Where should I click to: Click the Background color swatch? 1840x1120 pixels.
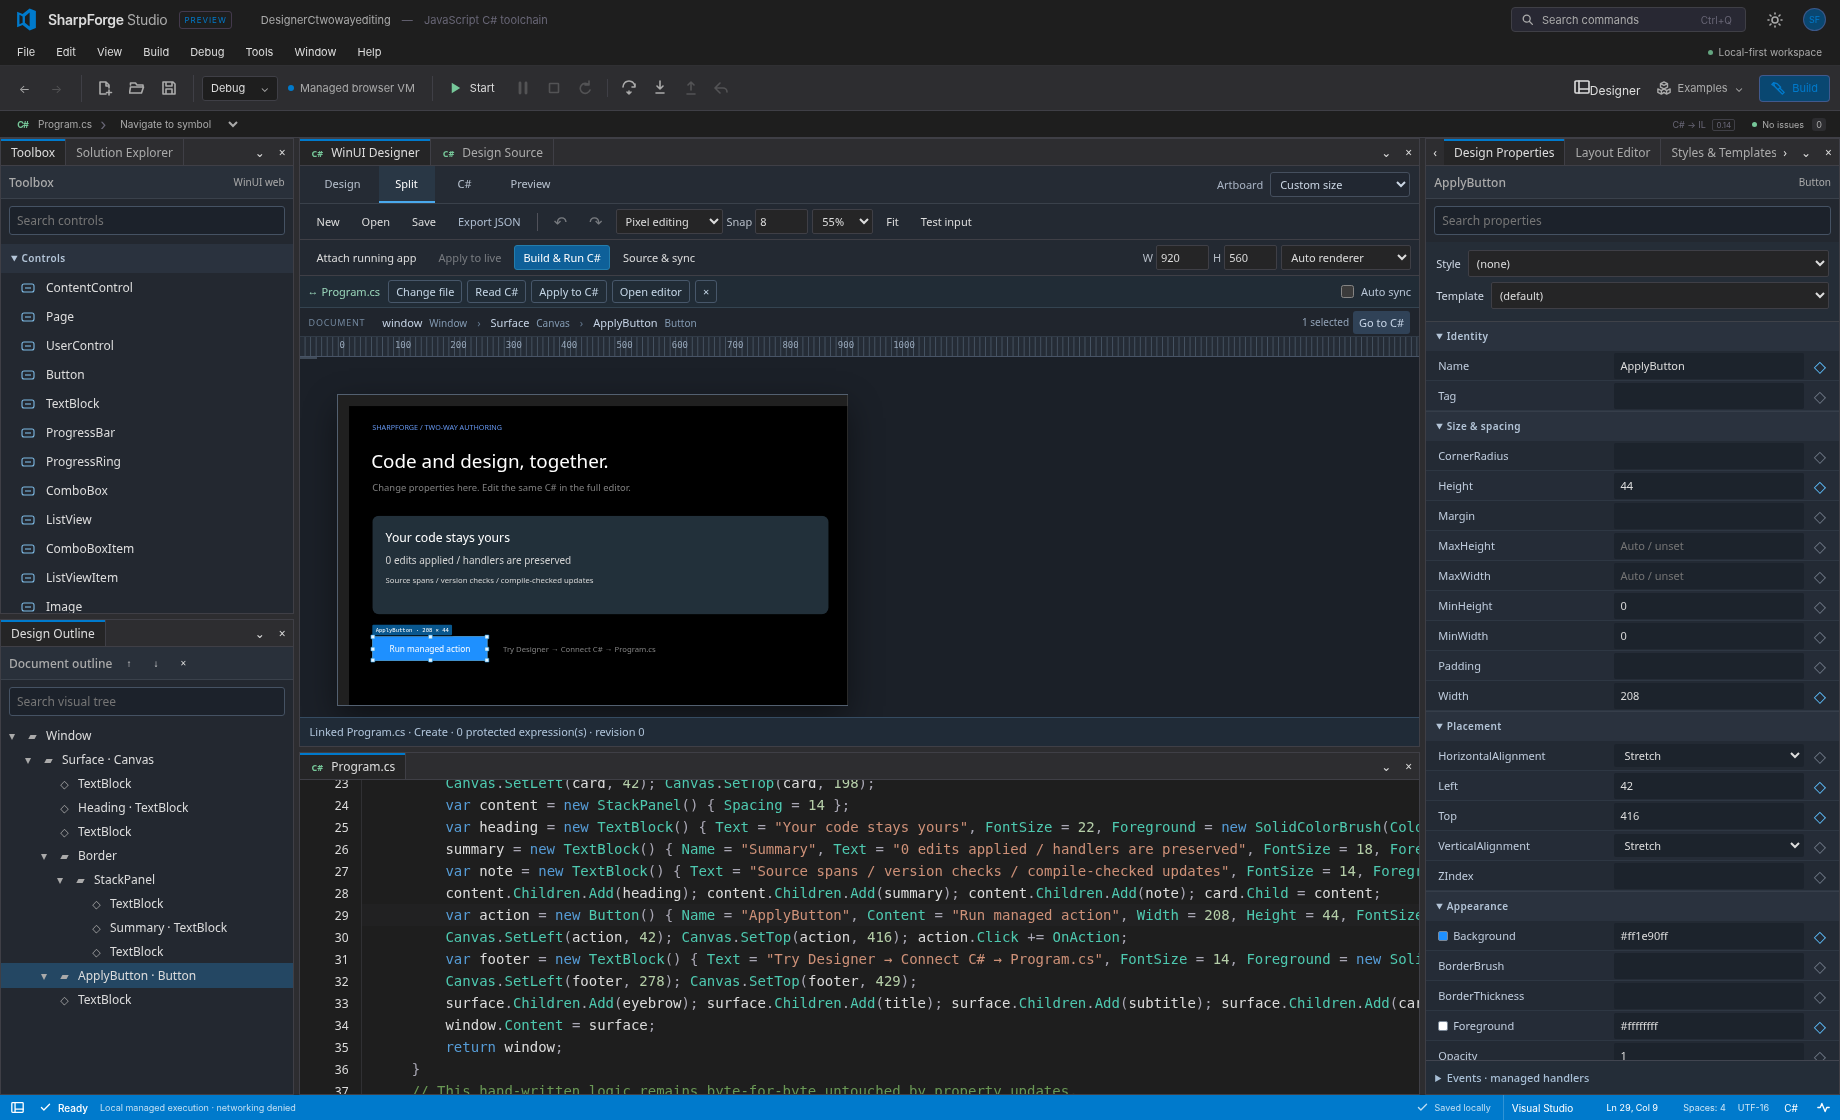1443,937
